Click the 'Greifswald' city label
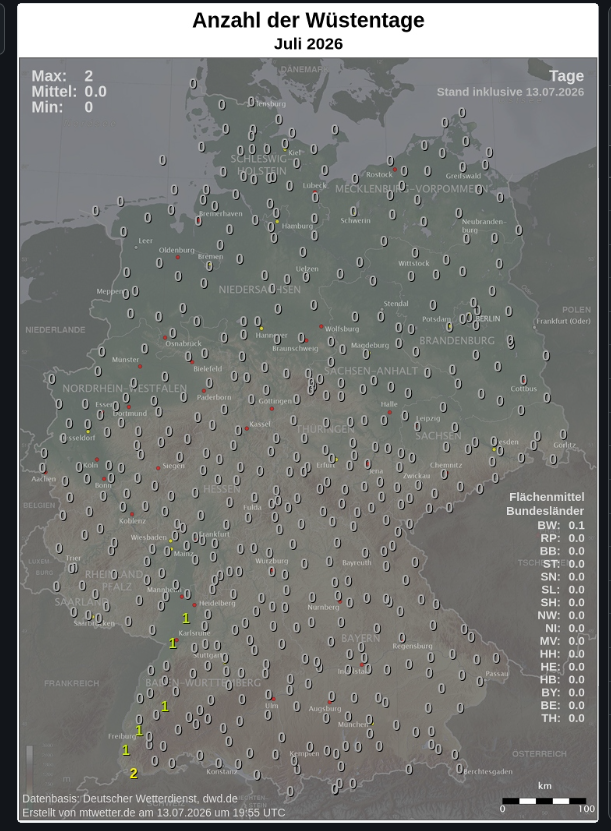The image size is (611, 831). pos(464,176)
